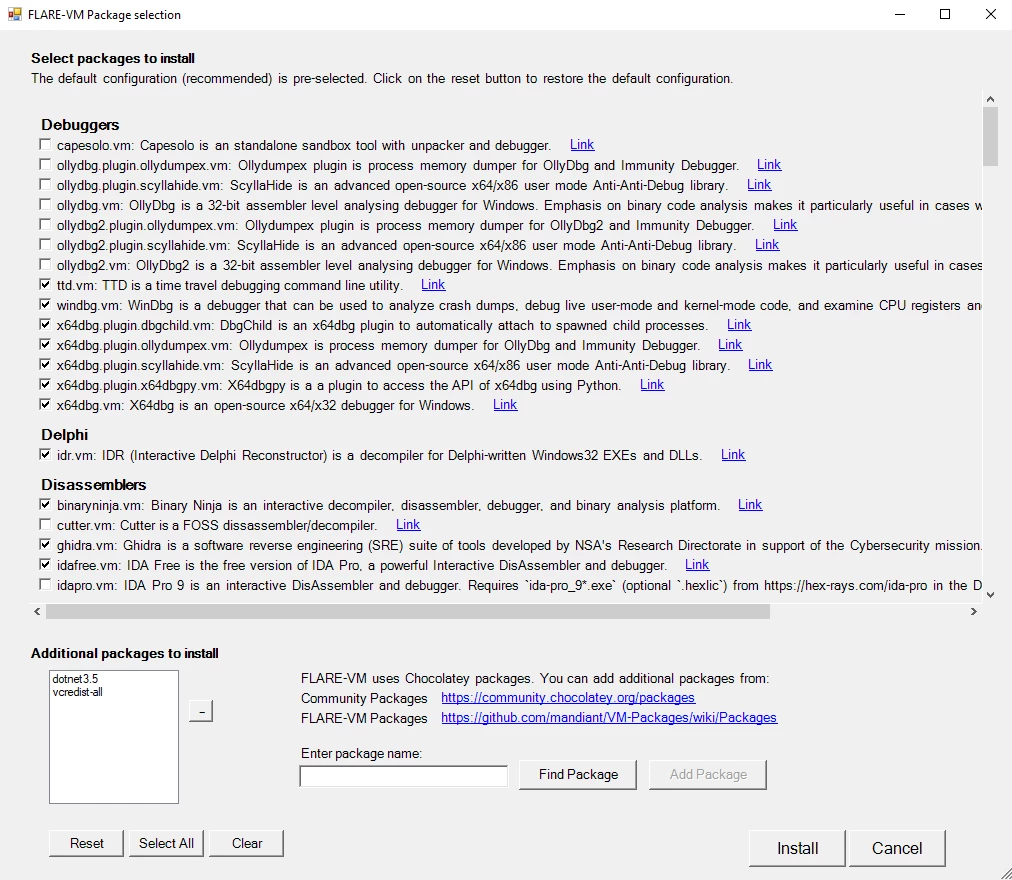Deselect x64dbg.plugin.dbgchild.vm checkbox
Viewport: 1012px width, 880px height.
pyautogui.click(x=45, y=325)
